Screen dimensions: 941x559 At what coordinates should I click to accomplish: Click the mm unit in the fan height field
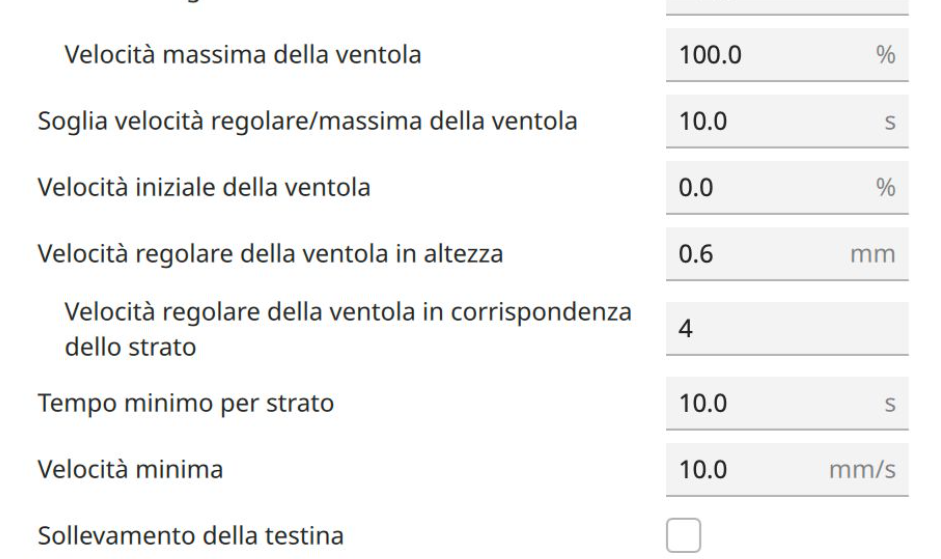[873, 255]
